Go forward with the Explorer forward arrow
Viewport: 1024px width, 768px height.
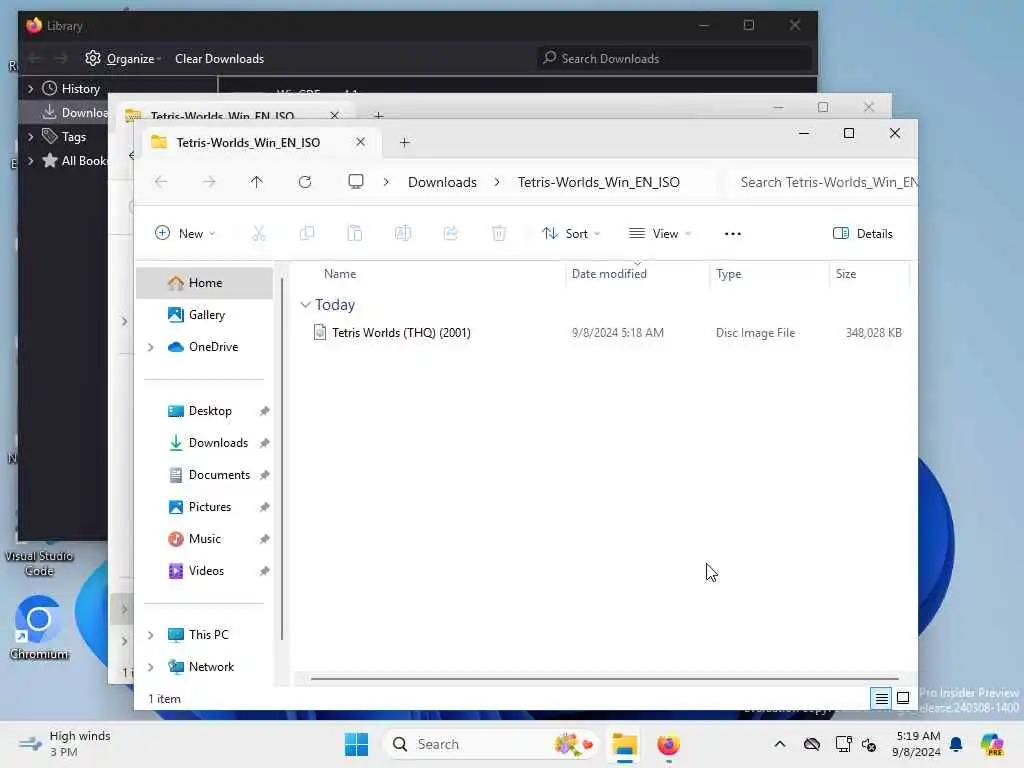click(x=209, y=182)
